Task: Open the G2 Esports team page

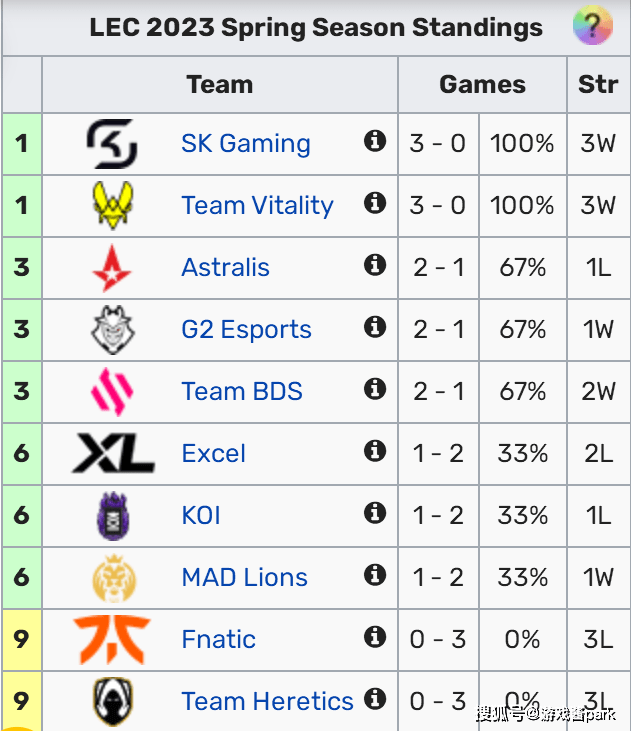Action: pos(246,330)
